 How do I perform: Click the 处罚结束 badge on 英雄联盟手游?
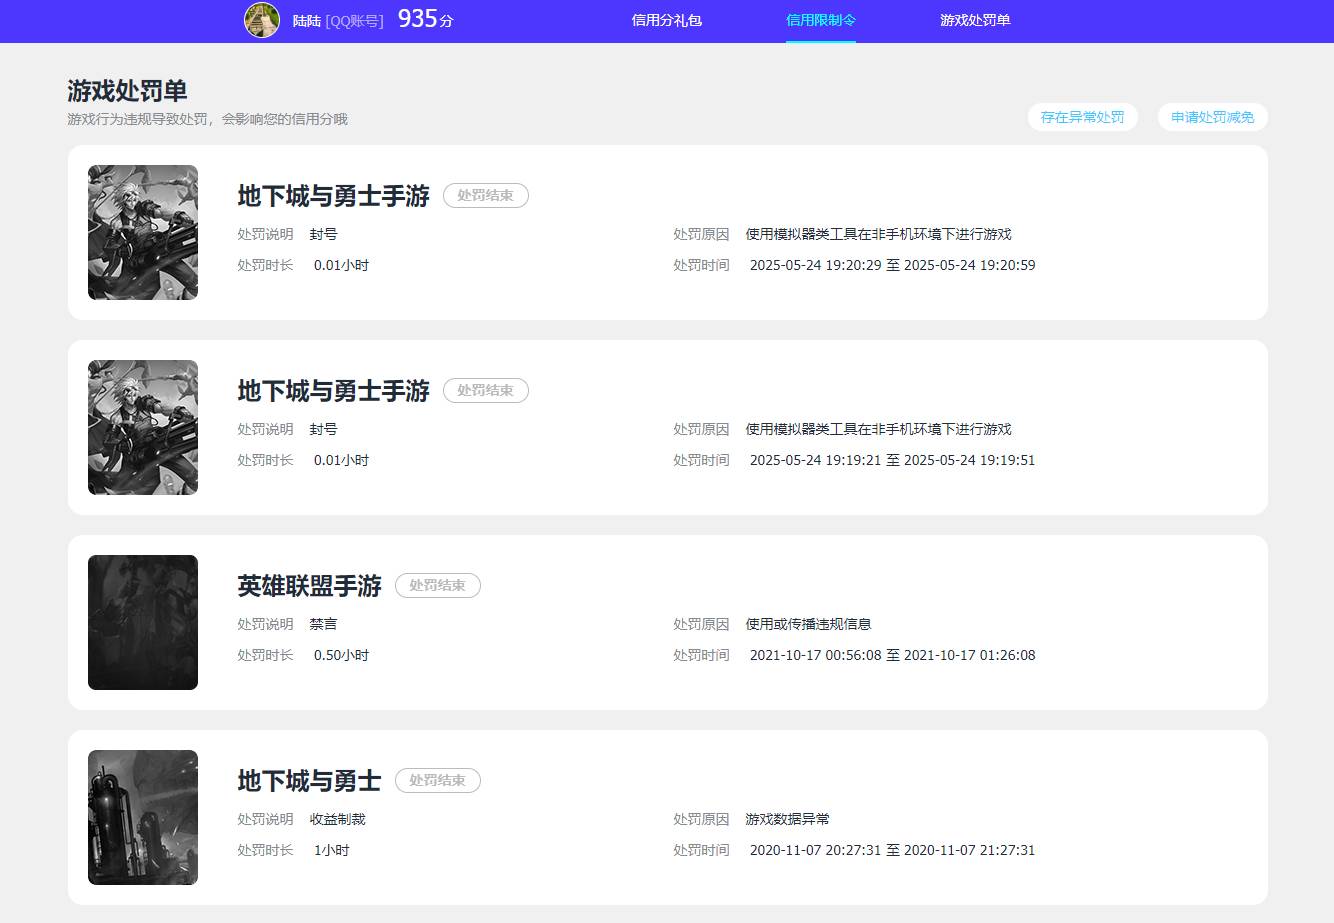coord(438,586)
